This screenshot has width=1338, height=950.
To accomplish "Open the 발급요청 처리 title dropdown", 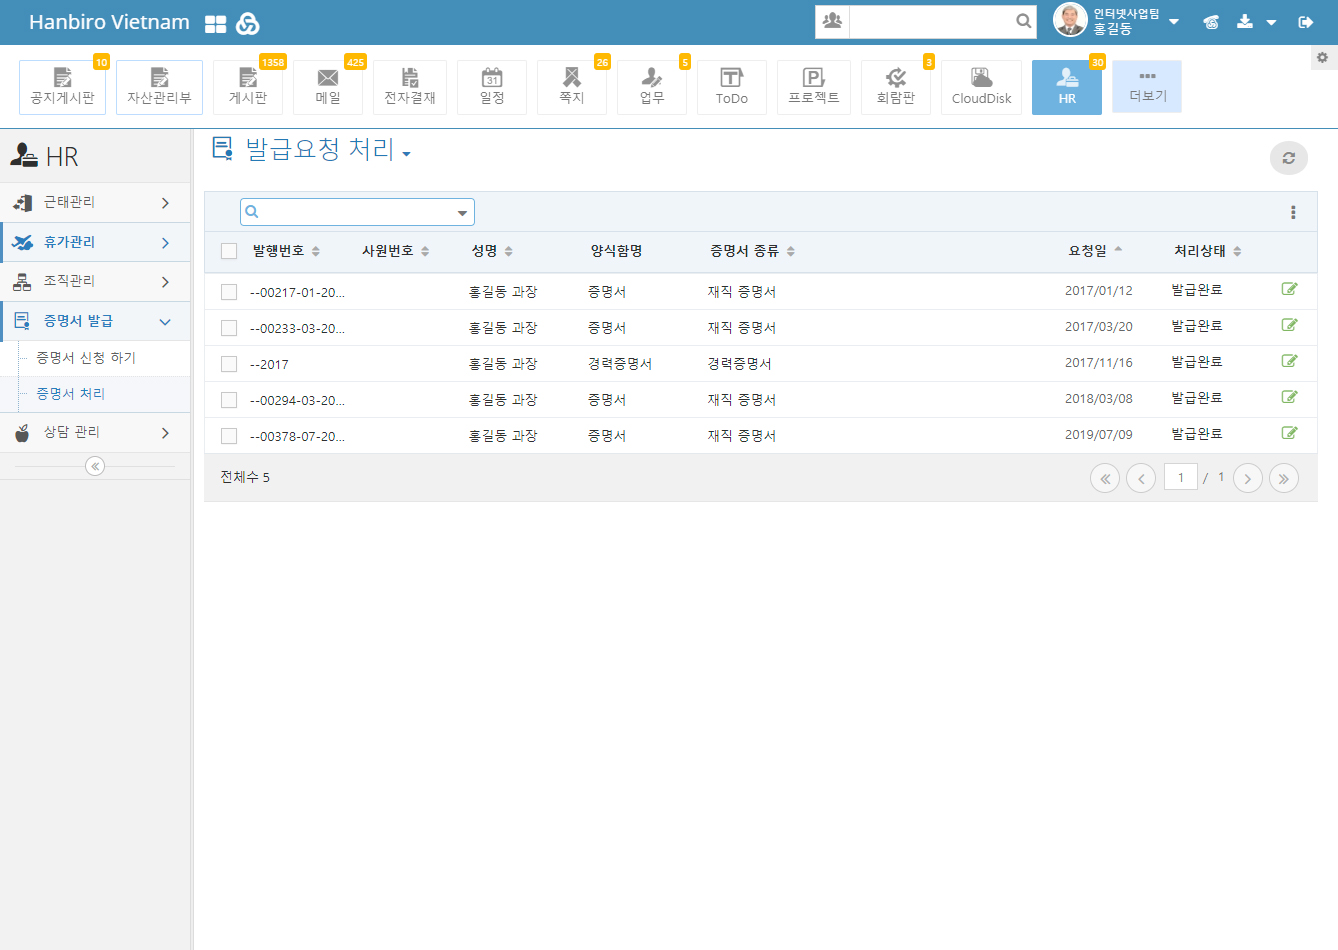I will pos(406,154).
